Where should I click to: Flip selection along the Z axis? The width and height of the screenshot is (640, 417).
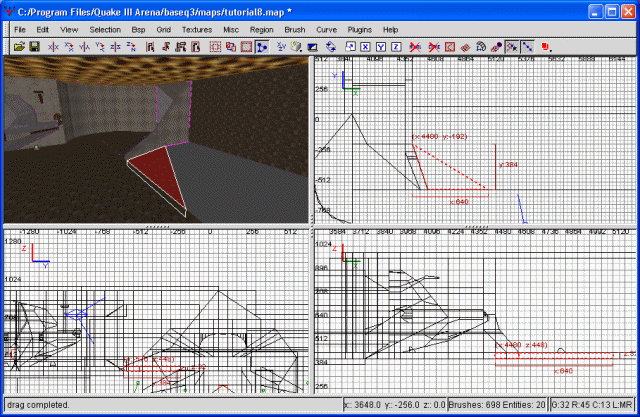coord(116,47)
